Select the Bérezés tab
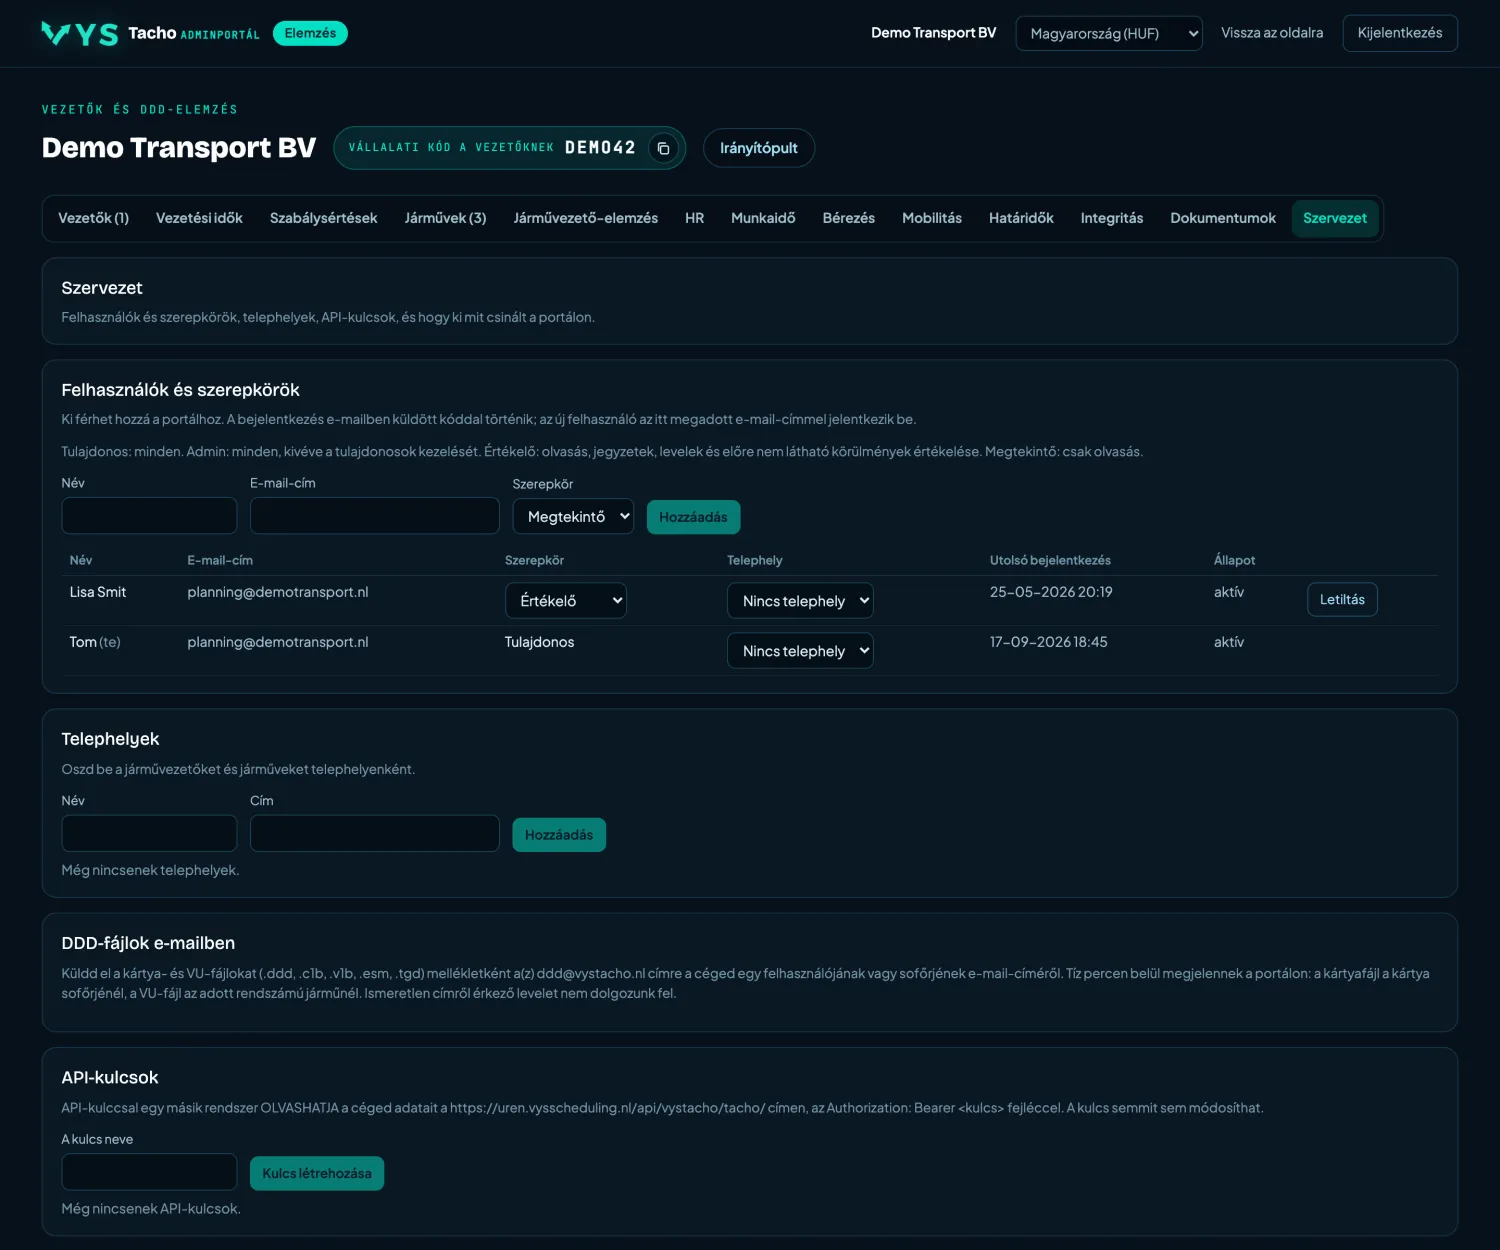This screenshot has height=1250, width=1500. pos(848,218)
